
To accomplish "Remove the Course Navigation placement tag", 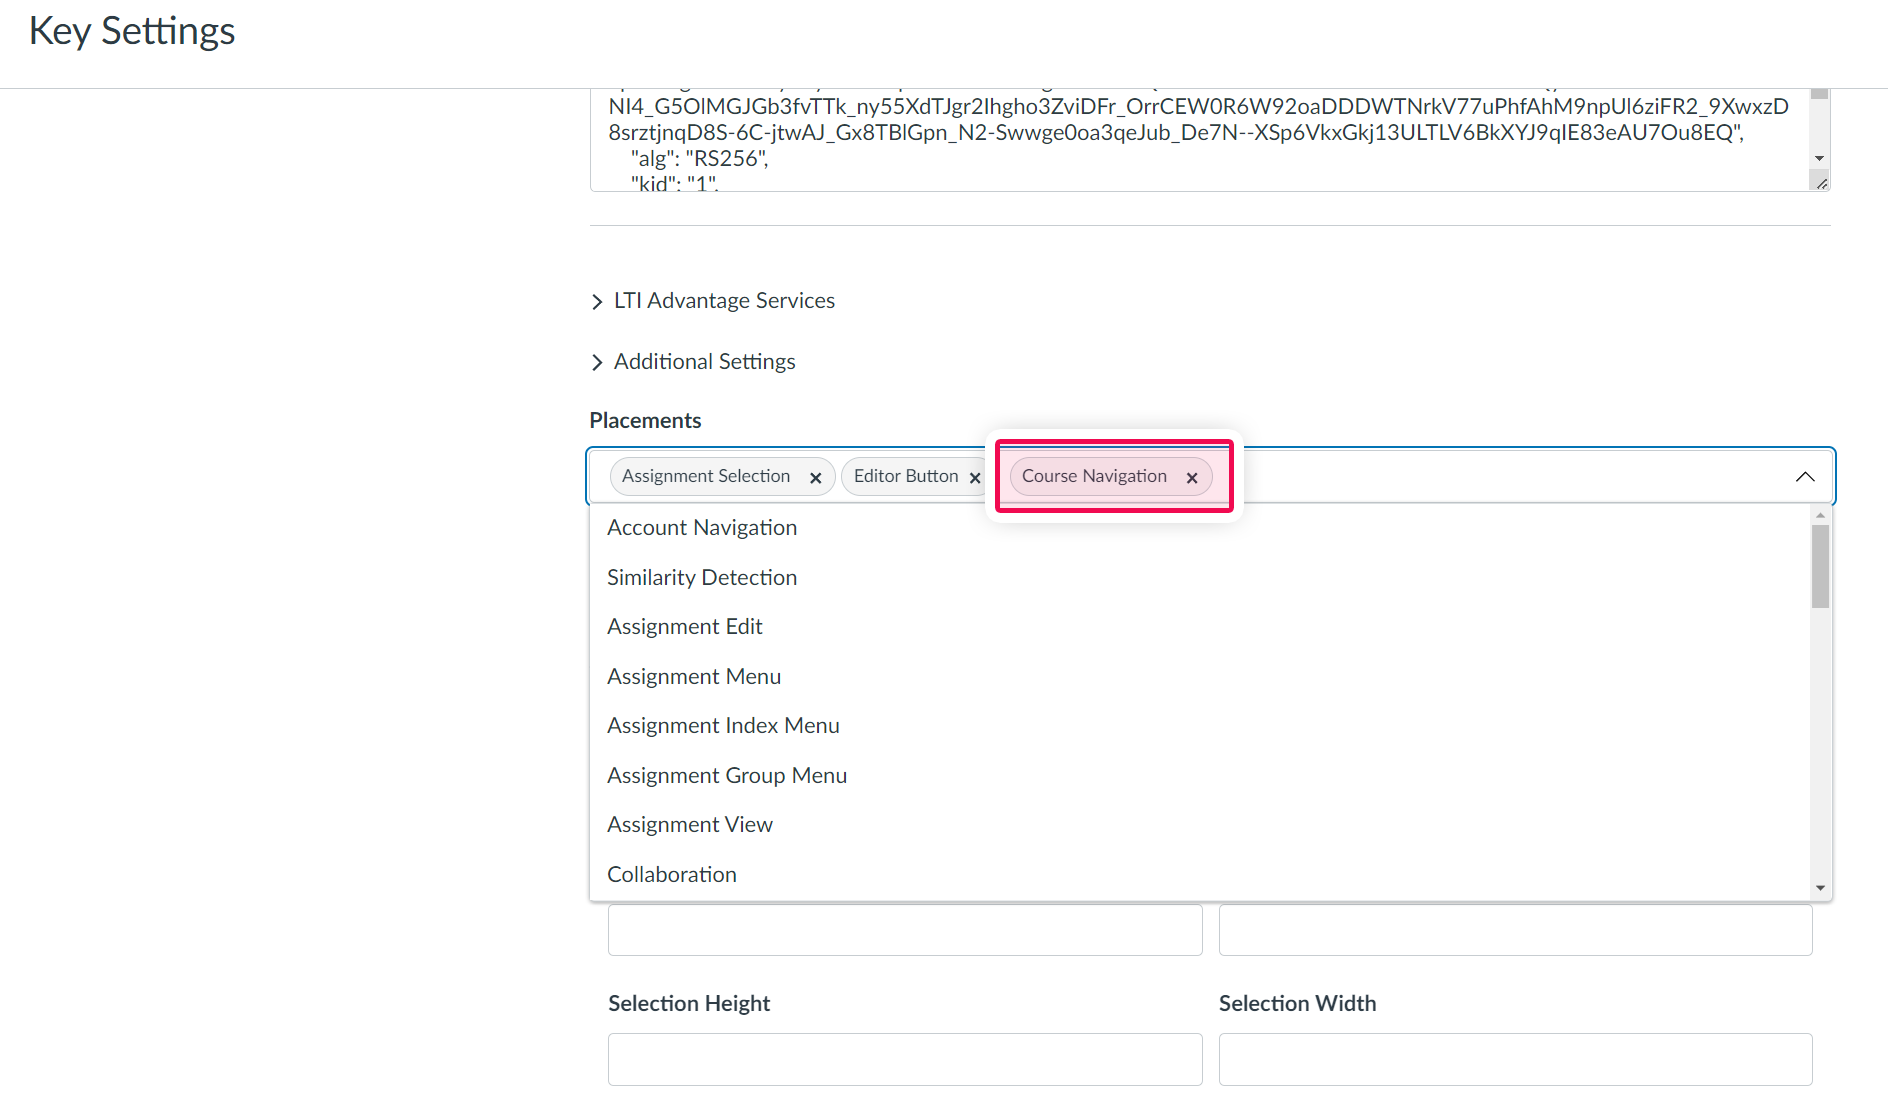I will (1192, 478).
